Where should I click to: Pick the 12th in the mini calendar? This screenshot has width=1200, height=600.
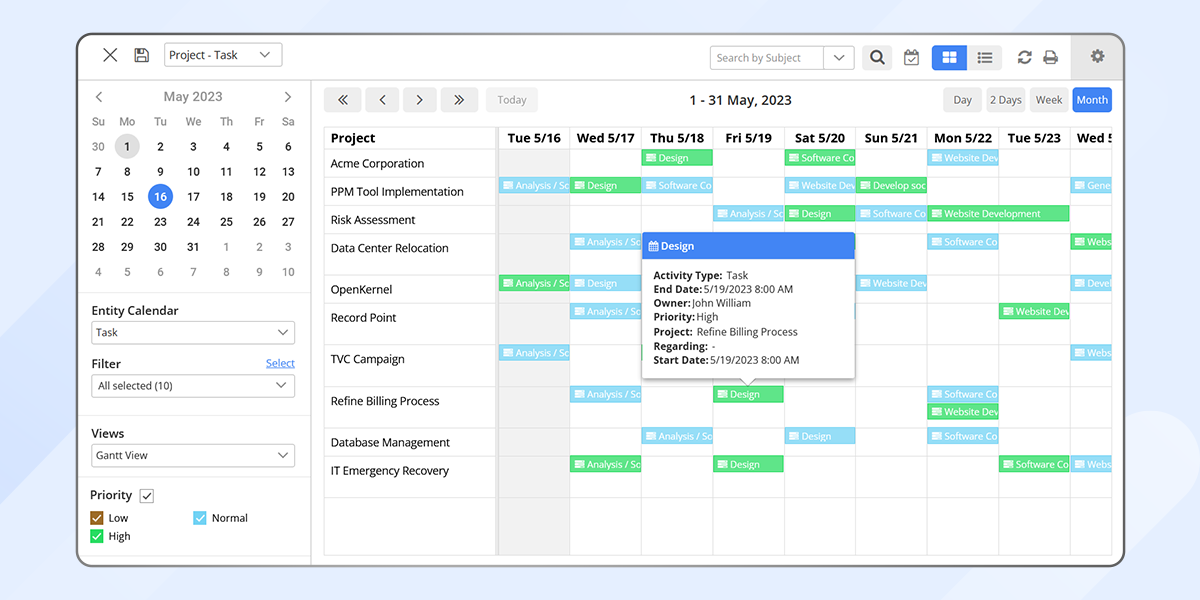[259, 172]
